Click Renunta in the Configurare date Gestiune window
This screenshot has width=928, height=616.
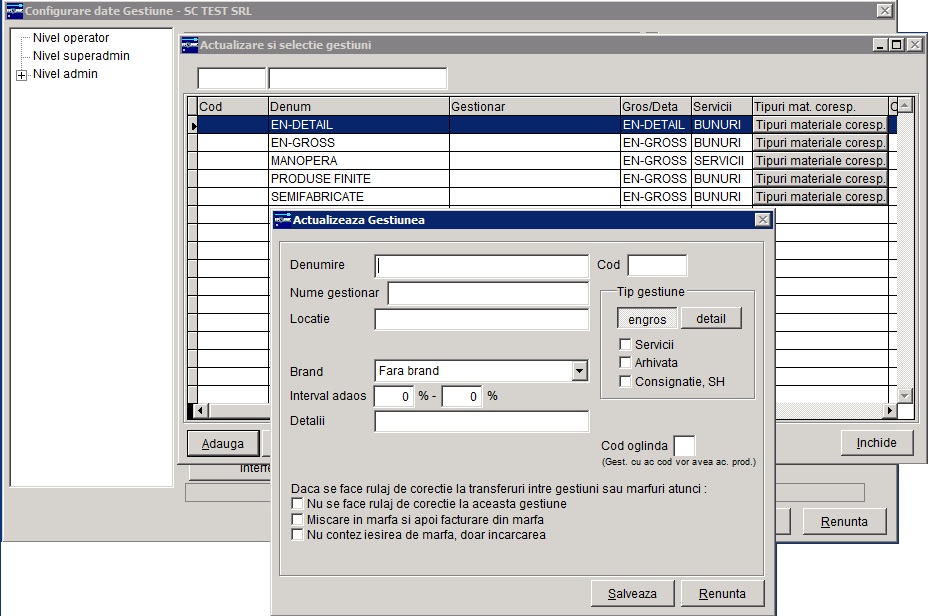[844, 522]
